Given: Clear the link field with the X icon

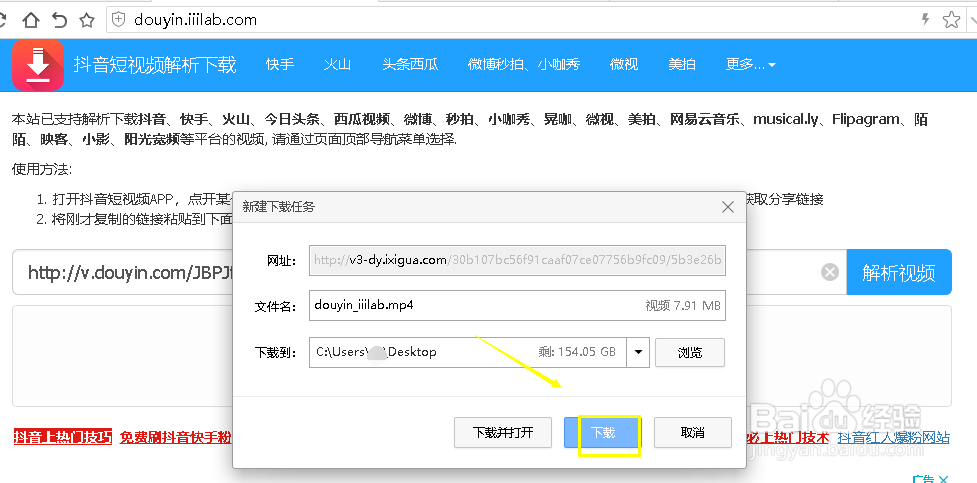Looking at the screenshot, I should pyautogui.click(x=830, y=272).
